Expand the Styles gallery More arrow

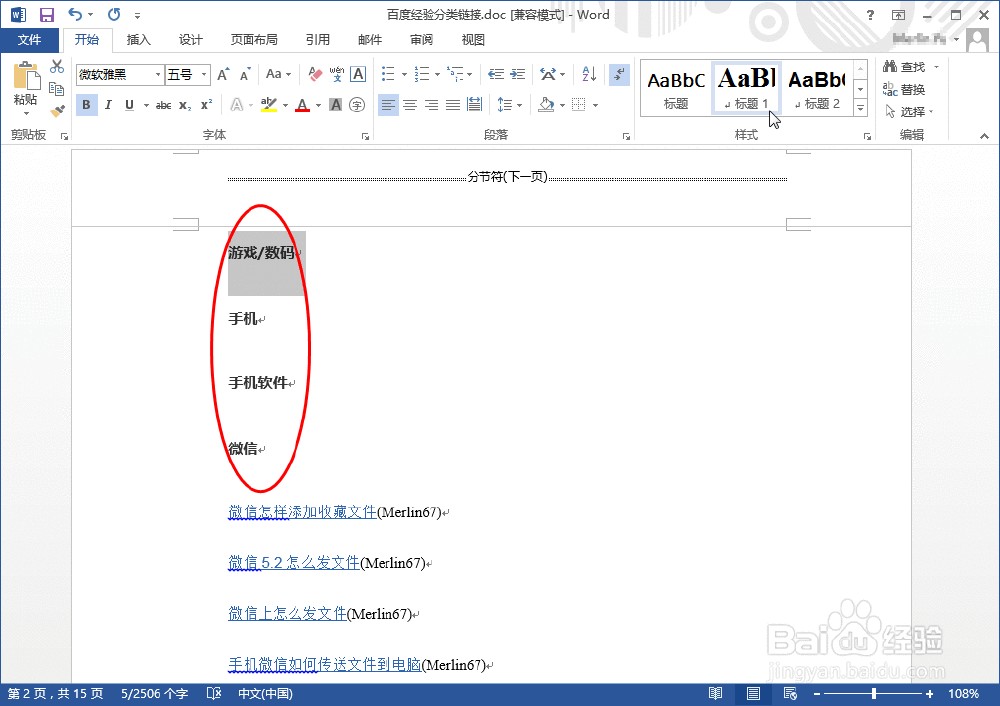860,108
